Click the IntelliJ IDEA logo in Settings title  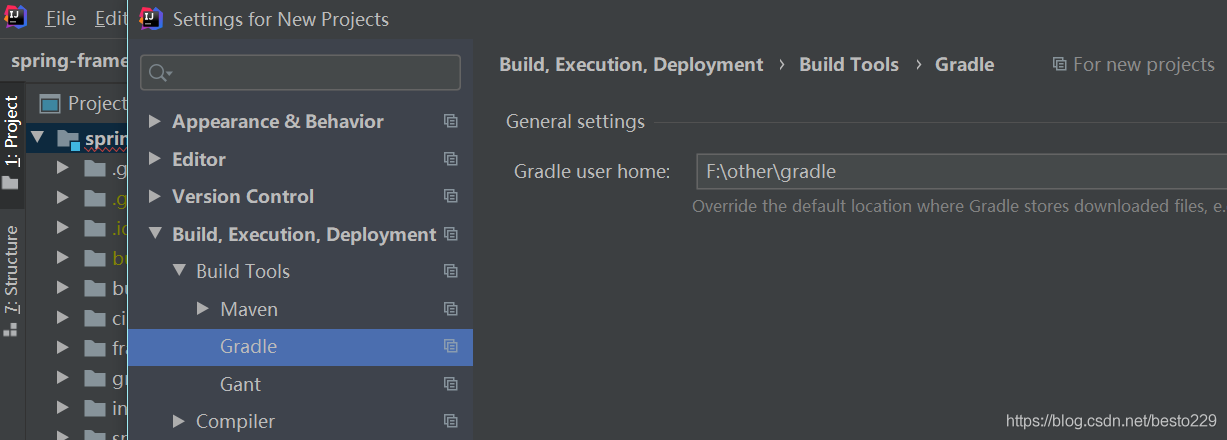pyautogui.click(x=151, y=18)
